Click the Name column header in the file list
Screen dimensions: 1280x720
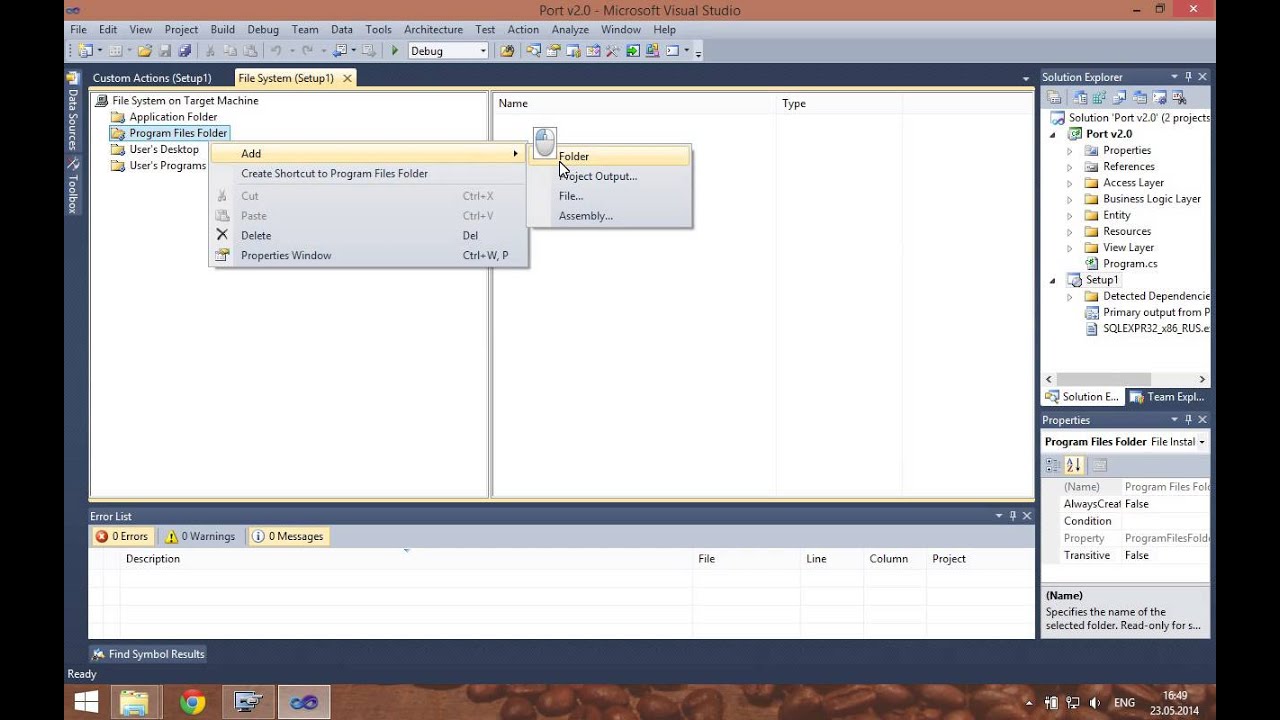point(636,103)
